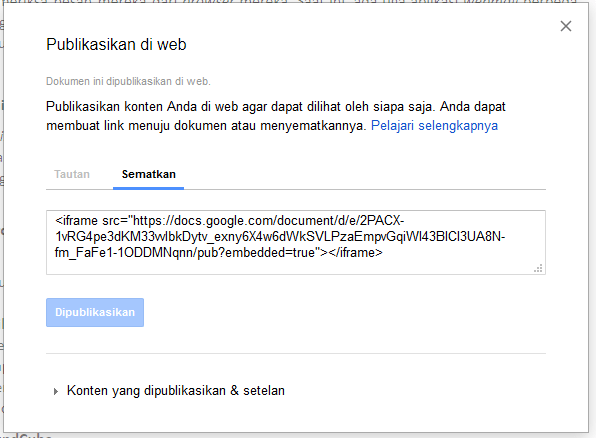
Task: Expand Konten yang dipublikasikan & setelan
Action: (x=170, y=390)
